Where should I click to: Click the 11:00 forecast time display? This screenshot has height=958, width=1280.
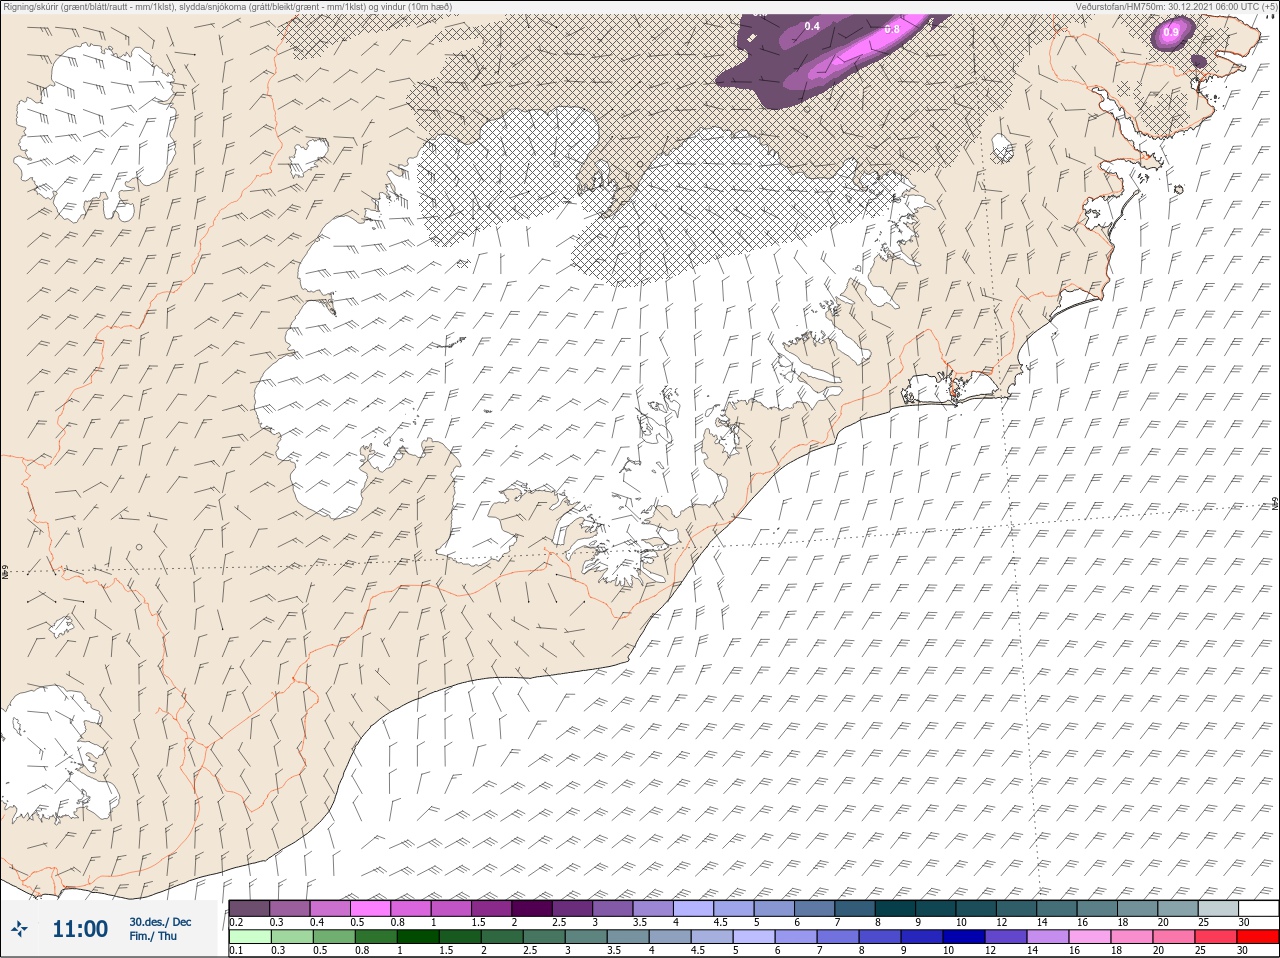[80, 929]
